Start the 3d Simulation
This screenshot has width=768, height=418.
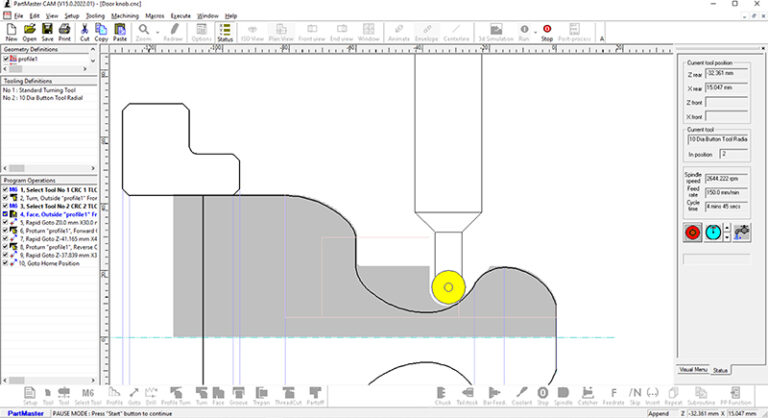pyautogui.click(x=496, y=32)
